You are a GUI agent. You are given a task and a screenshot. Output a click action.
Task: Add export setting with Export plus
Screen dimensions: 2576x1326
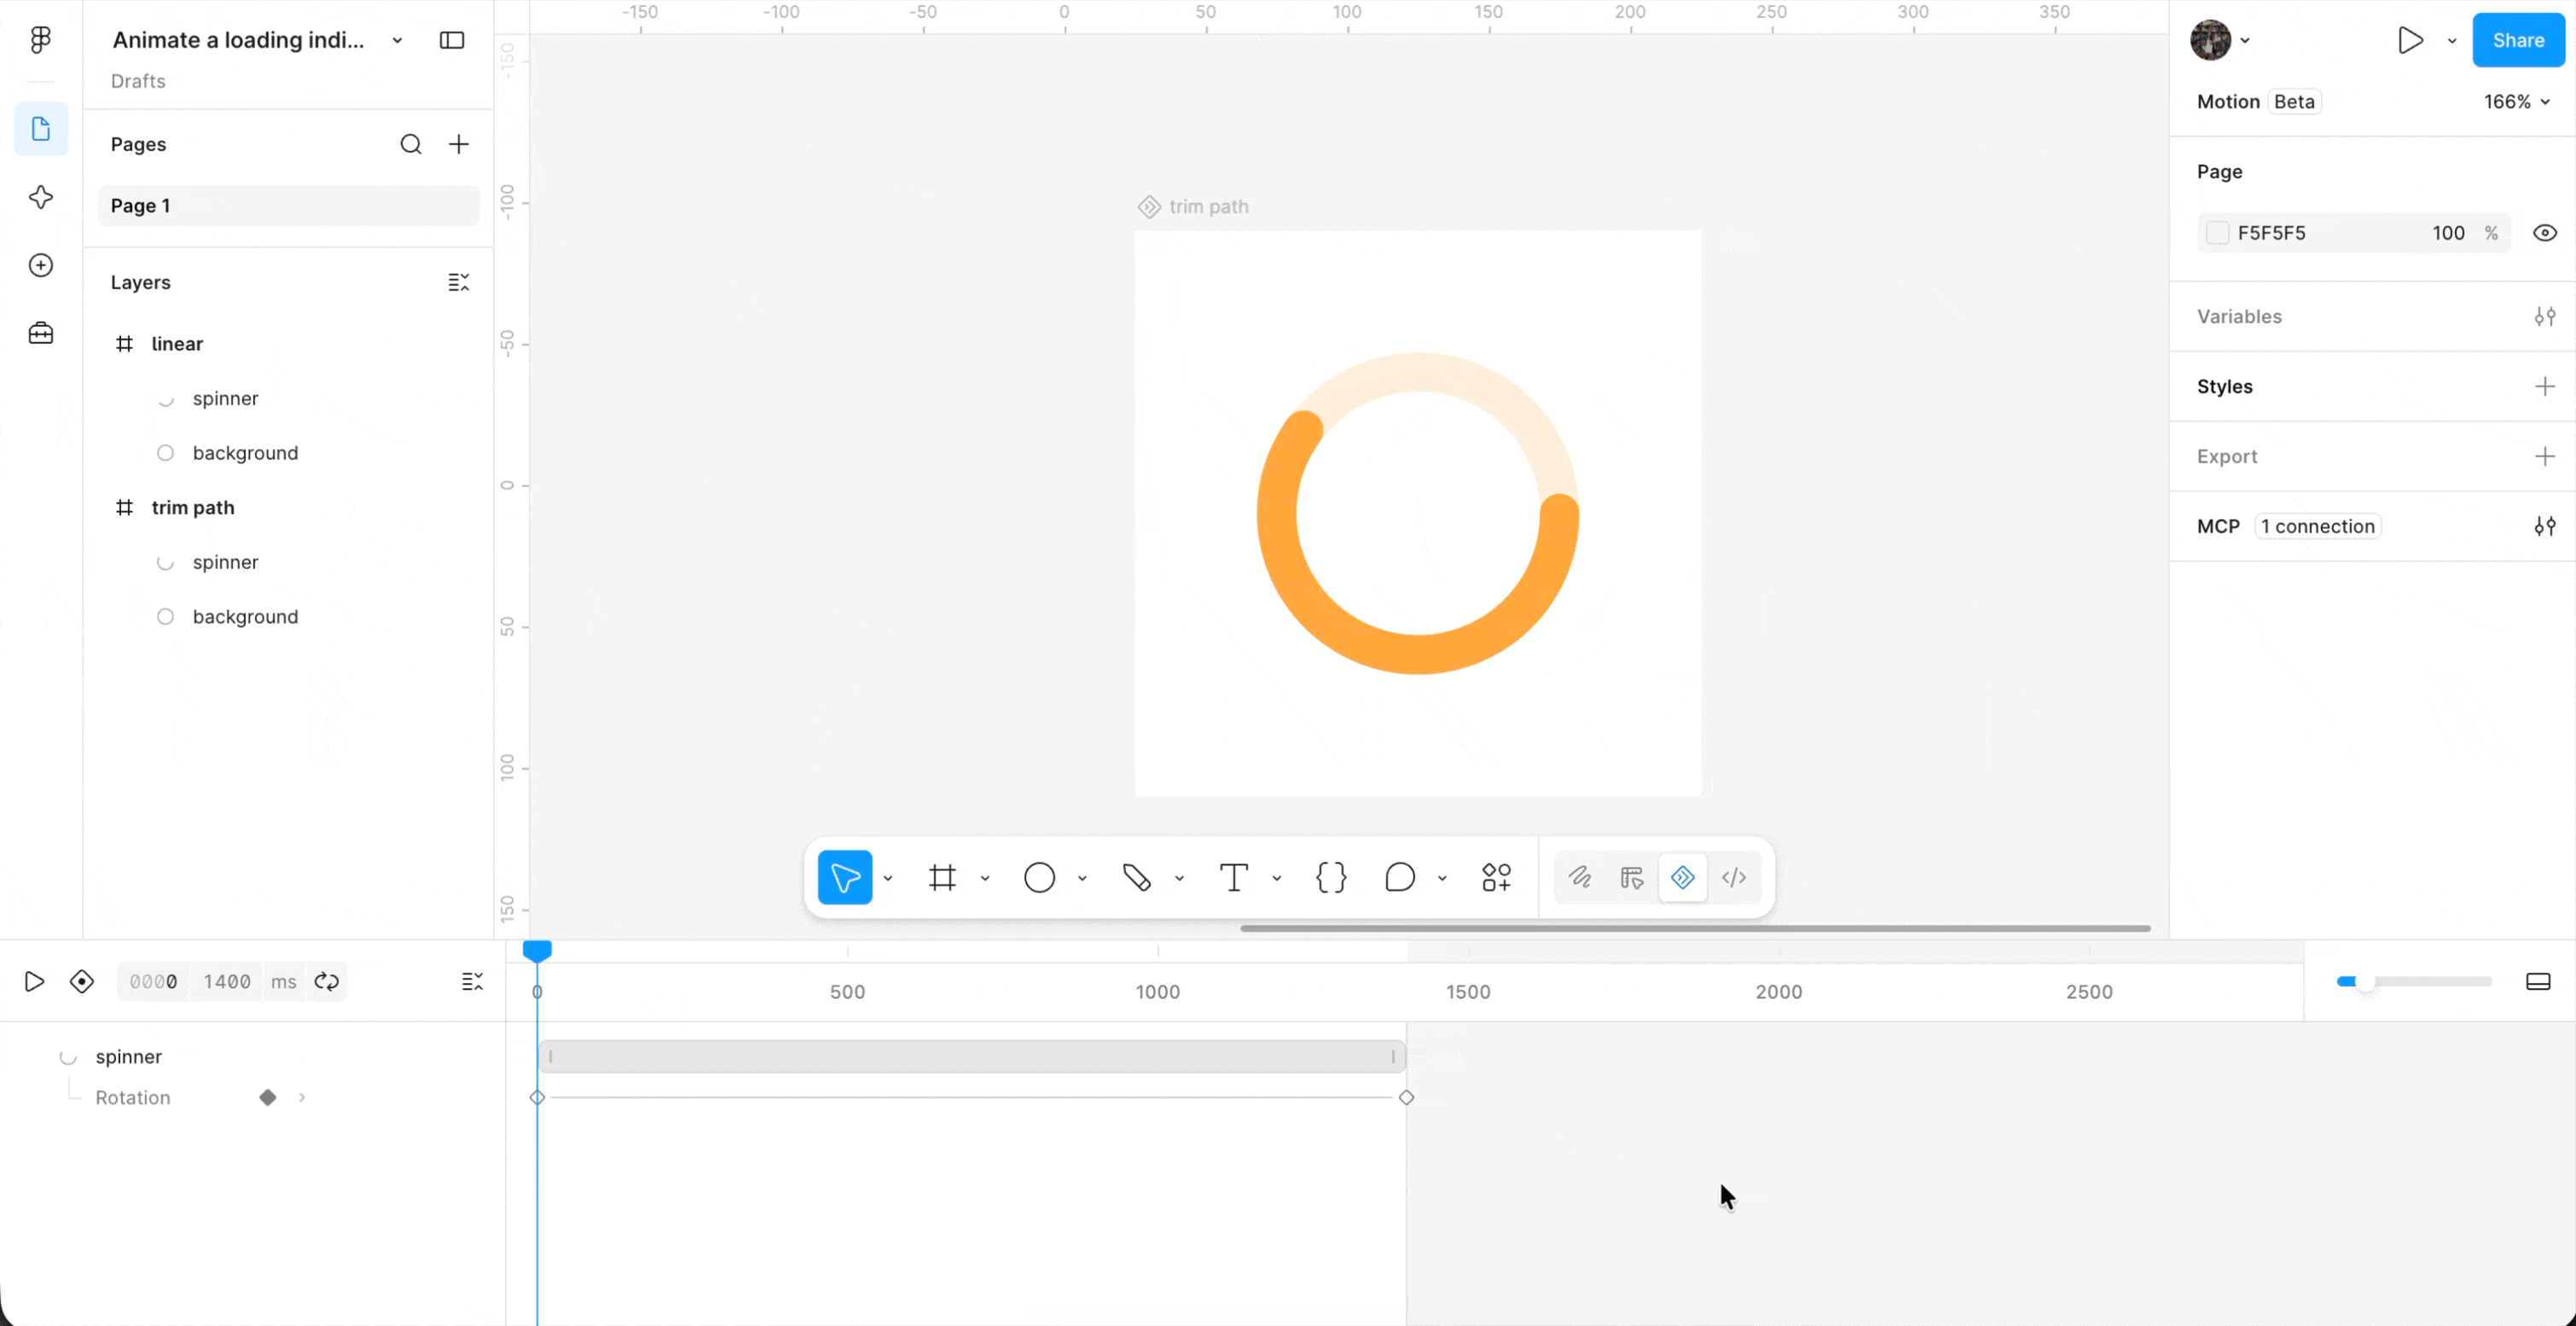tap(2545, 457)
